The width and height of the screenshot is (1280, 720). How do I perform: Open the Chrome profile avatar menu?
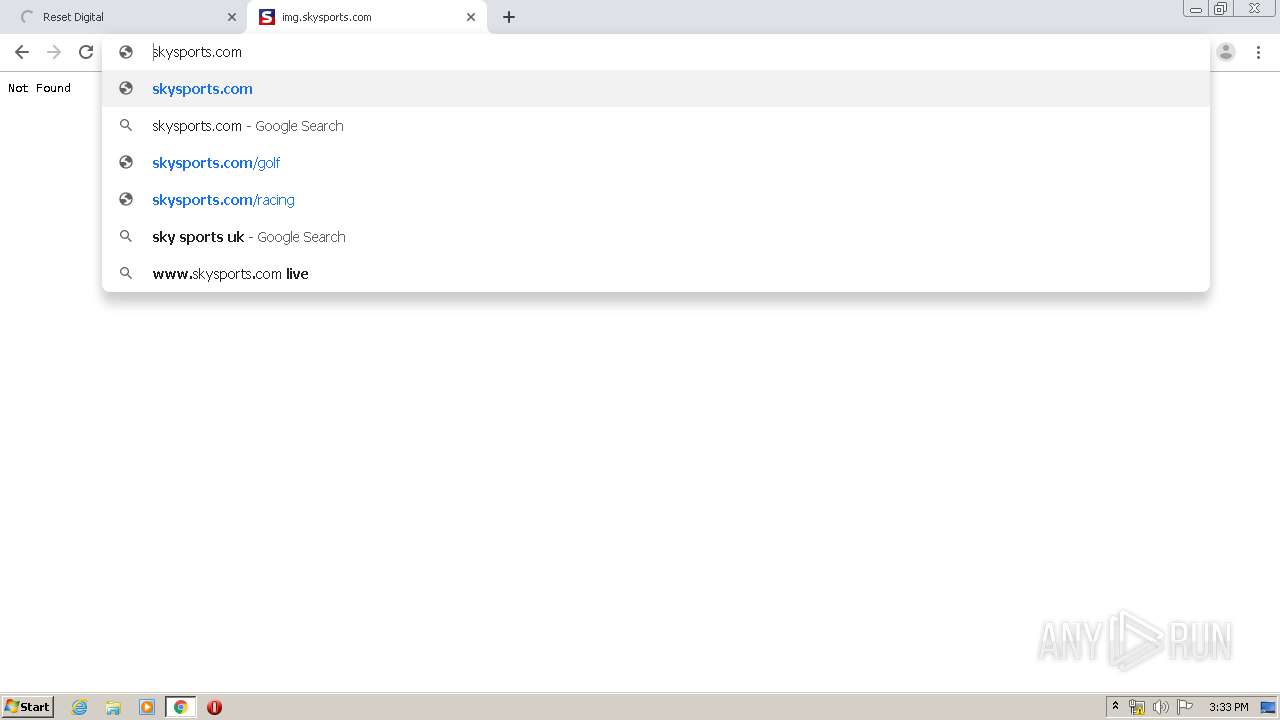pyautogui.click(x=1226, y=52)
